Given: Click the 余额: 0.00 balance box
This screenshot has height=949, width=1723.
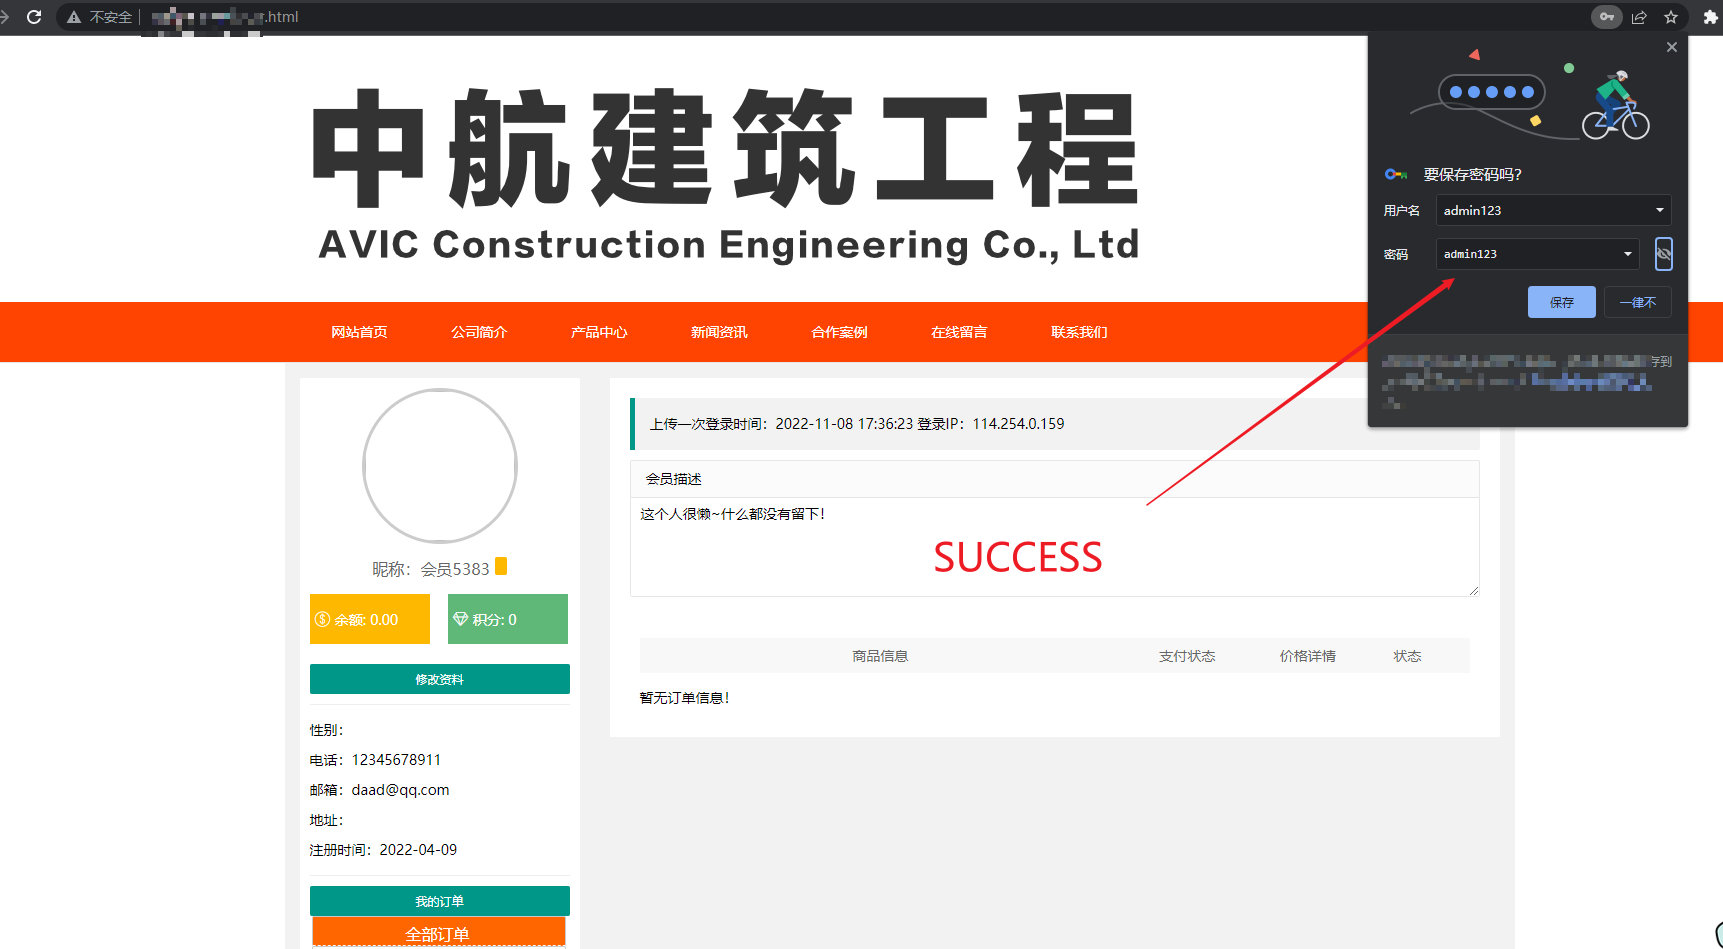Looking at the screenshot, I should 370,619.
